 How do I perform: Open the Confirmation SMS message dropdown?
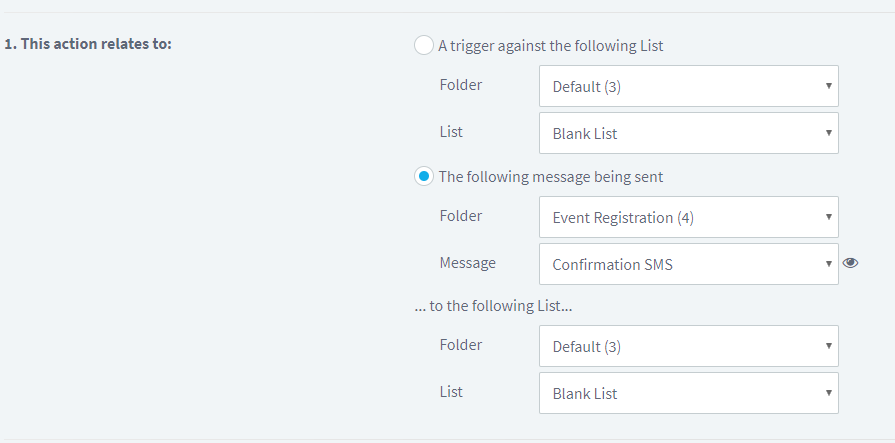click(x=688, y=264)
